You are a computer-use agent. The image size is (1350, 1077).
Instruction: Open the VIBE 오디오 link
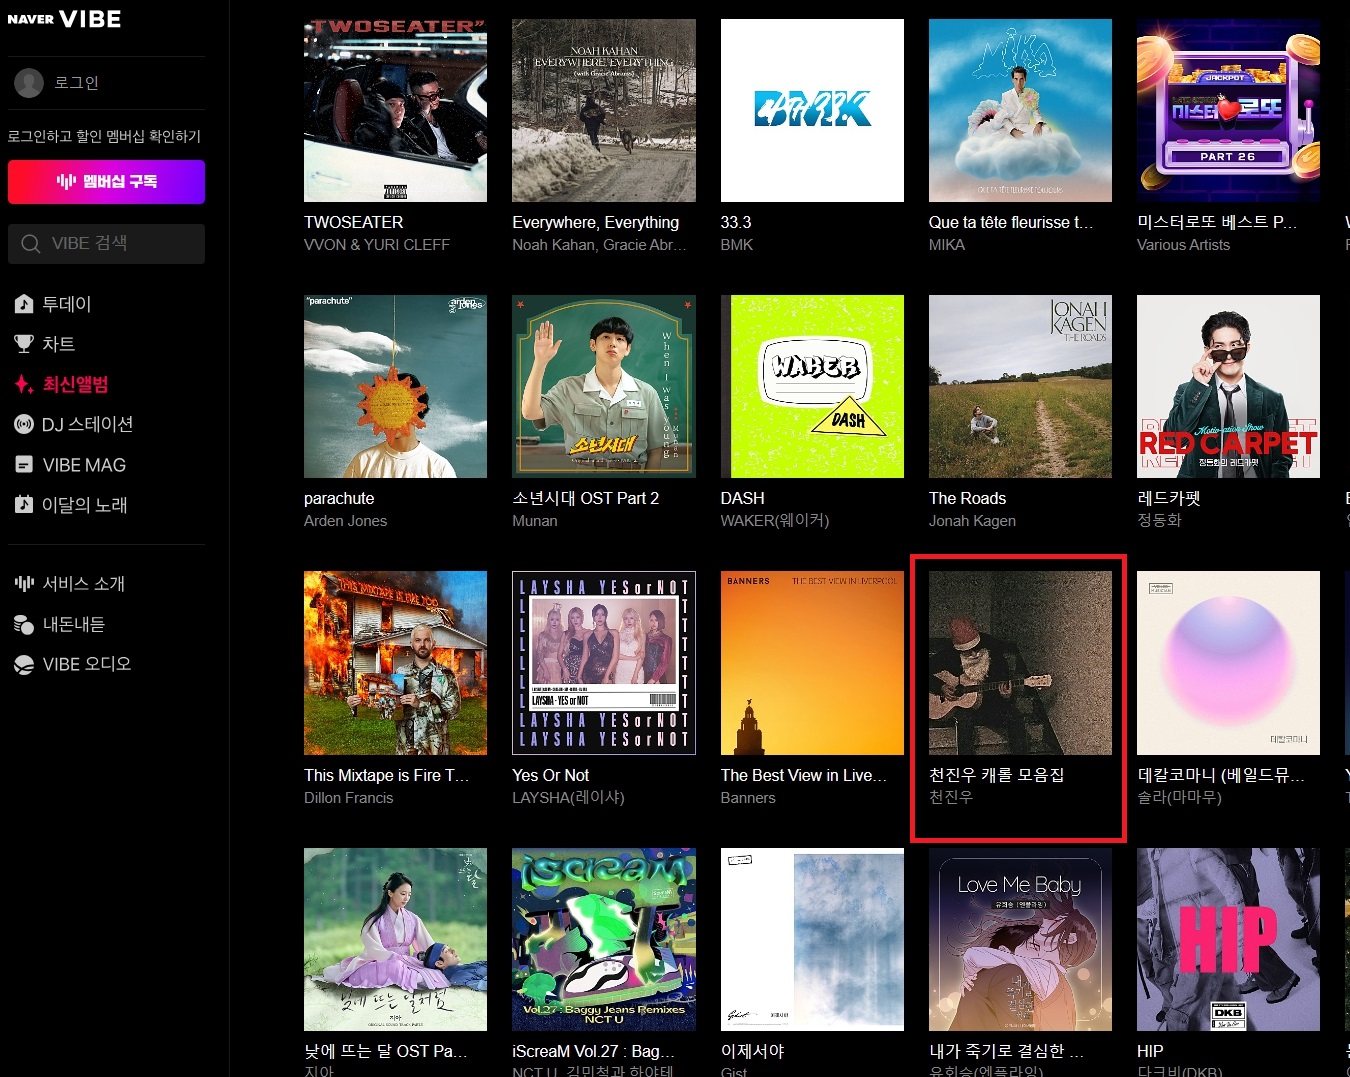tap(86, 664)
